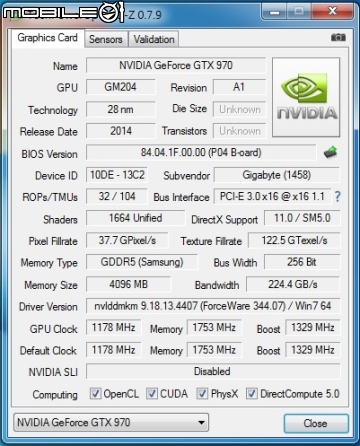Click the Default Clock row Memory 1753 MHz
The image size is (360, 446).
pyautogui.click(x=214, y=350)
